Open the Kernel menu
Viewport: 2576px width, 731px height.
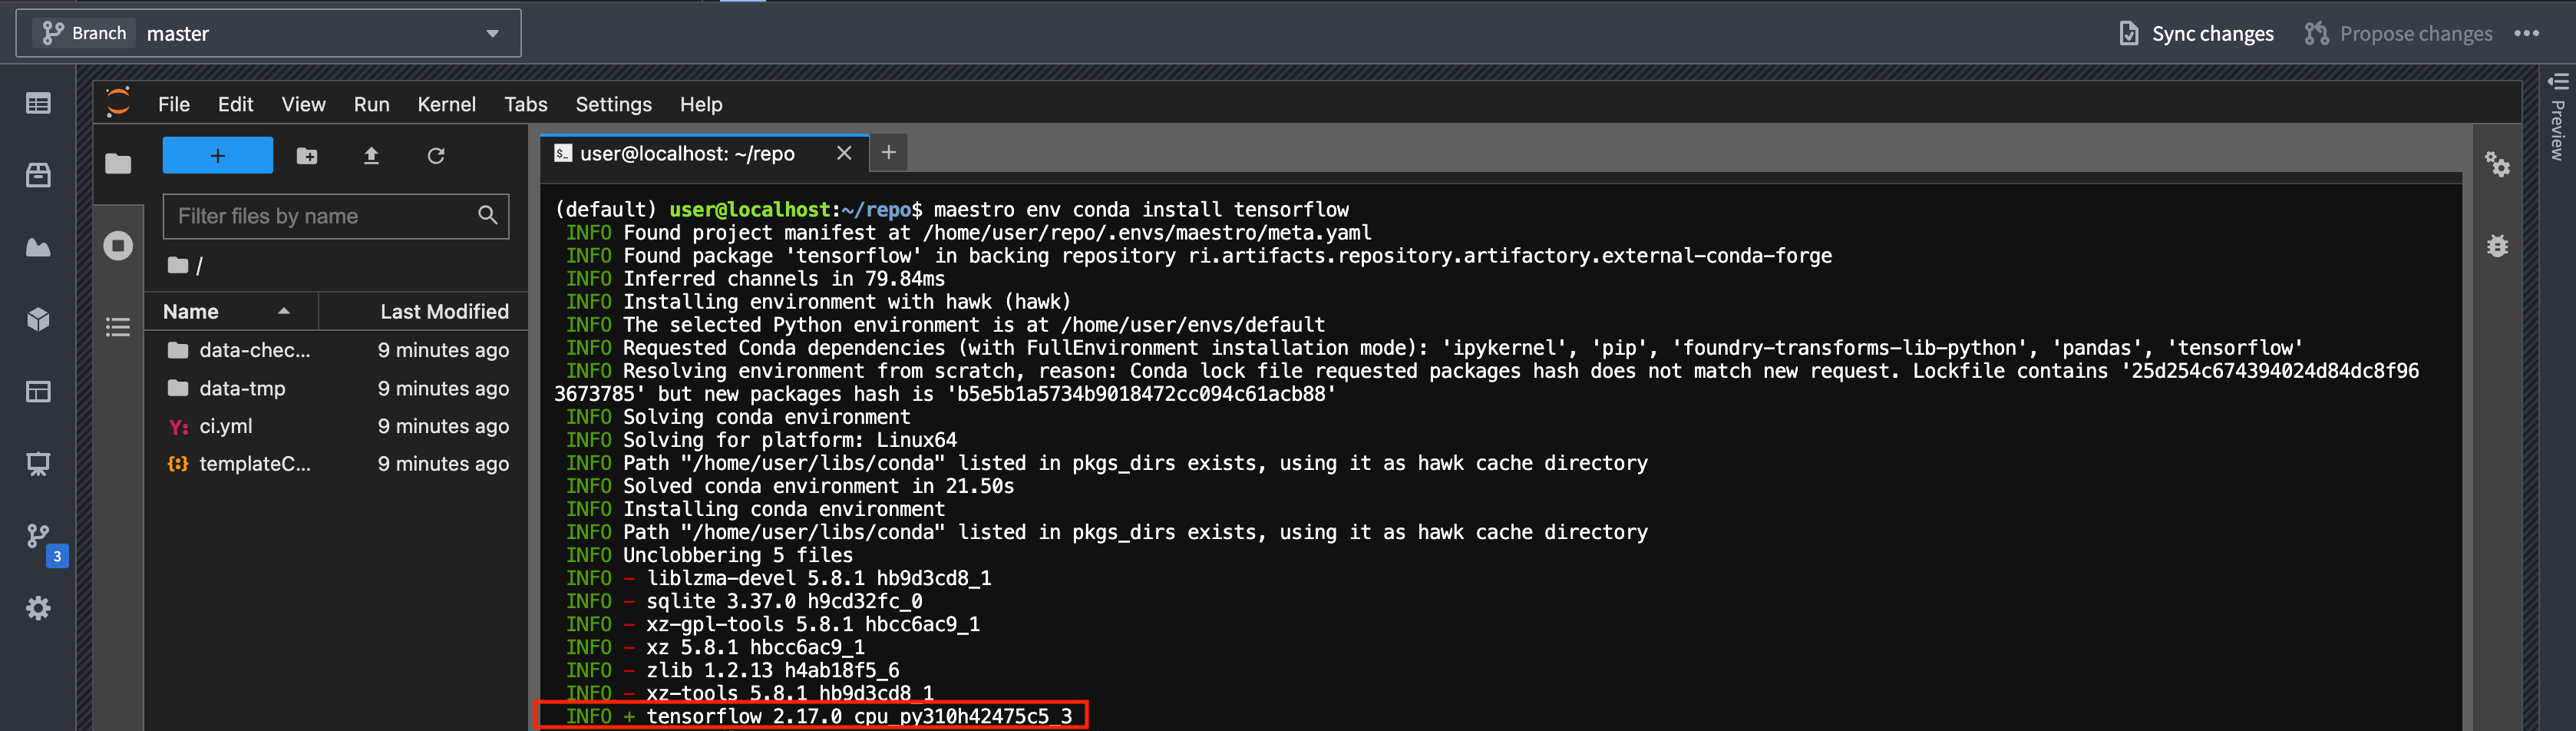[x=446, y=104]
